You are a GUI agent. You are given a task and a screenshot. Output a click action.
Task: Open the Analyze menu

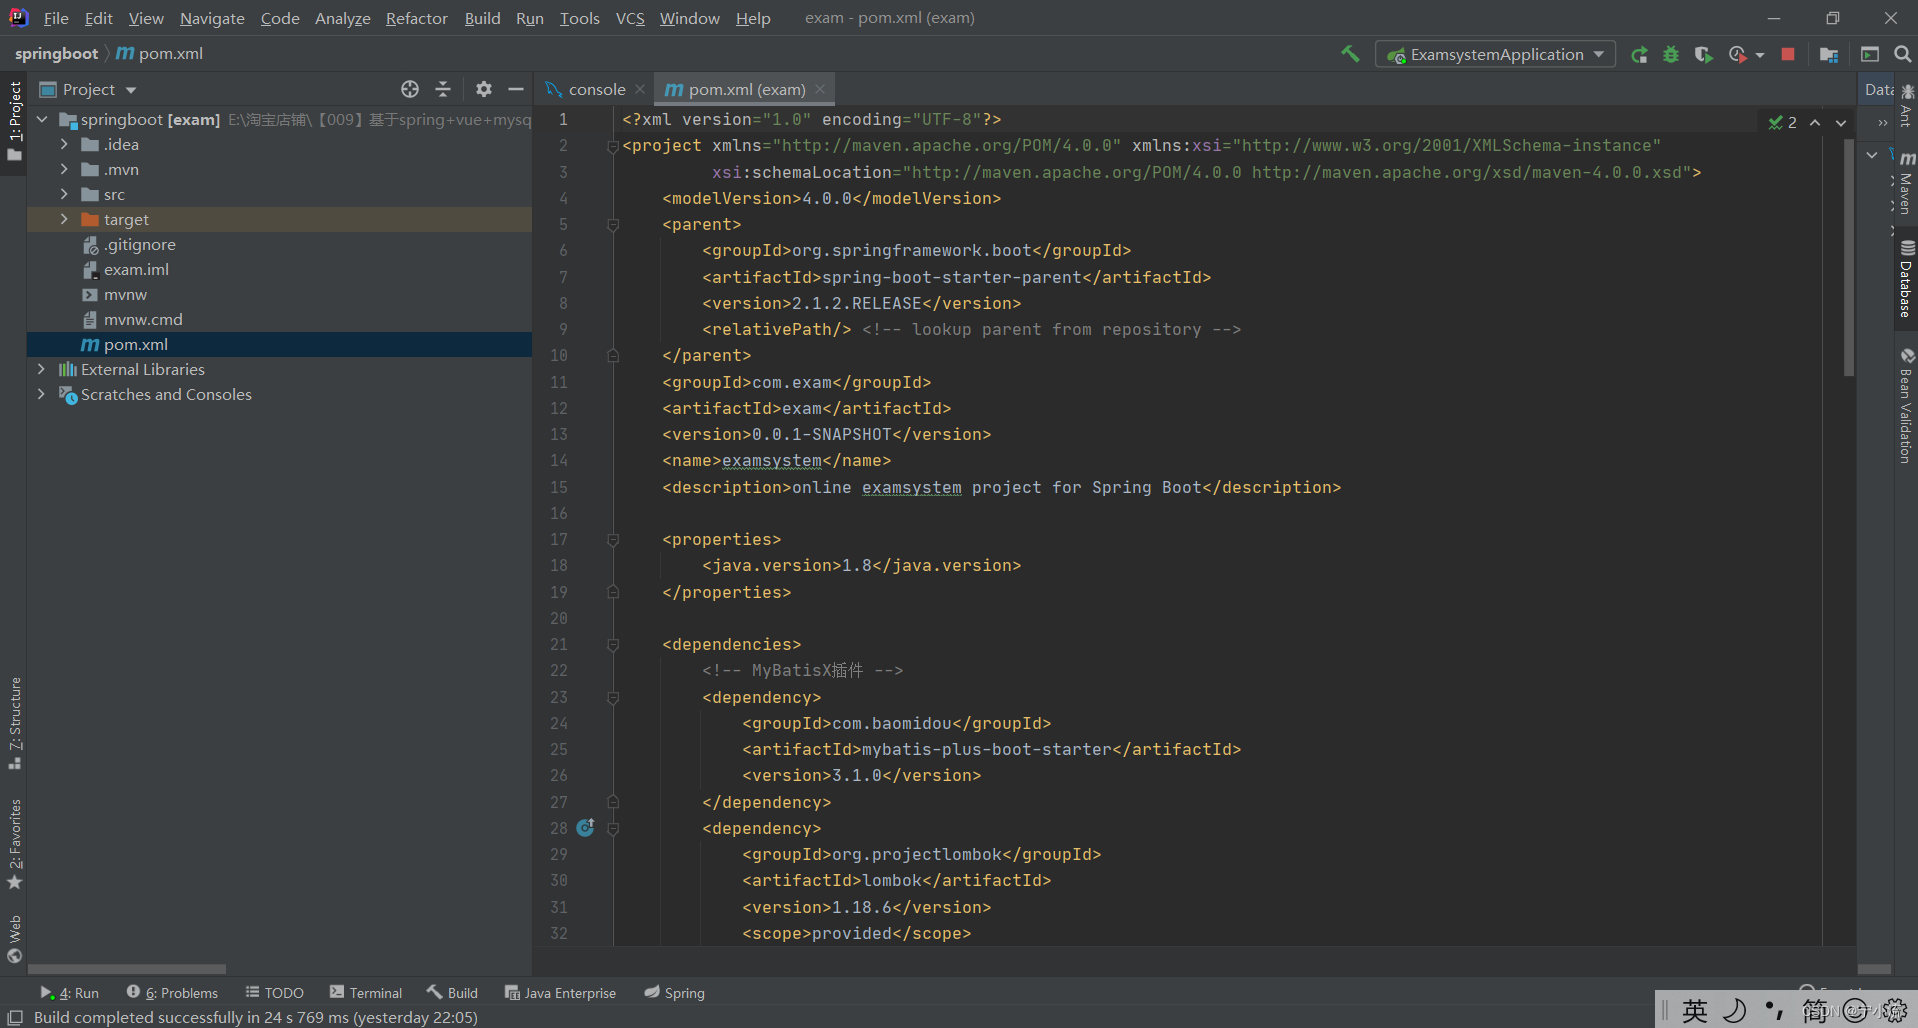tap(343, 18)
